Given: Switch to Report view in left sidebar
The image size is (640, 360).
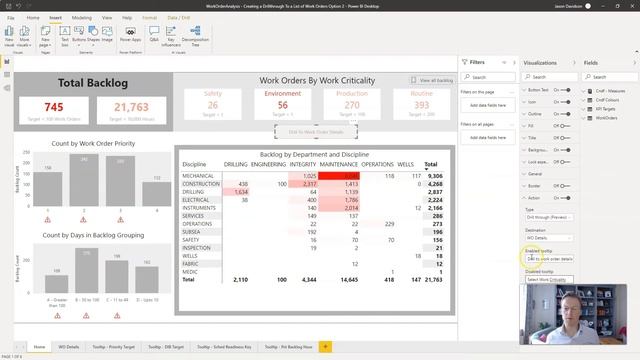Looking at the screenshot, I should click(7, 62).
